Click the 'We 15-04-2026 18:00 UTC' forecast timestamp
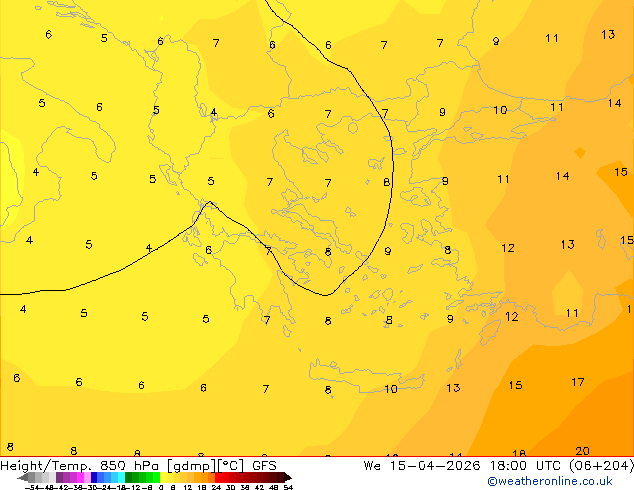 click(x=462, y=466)
